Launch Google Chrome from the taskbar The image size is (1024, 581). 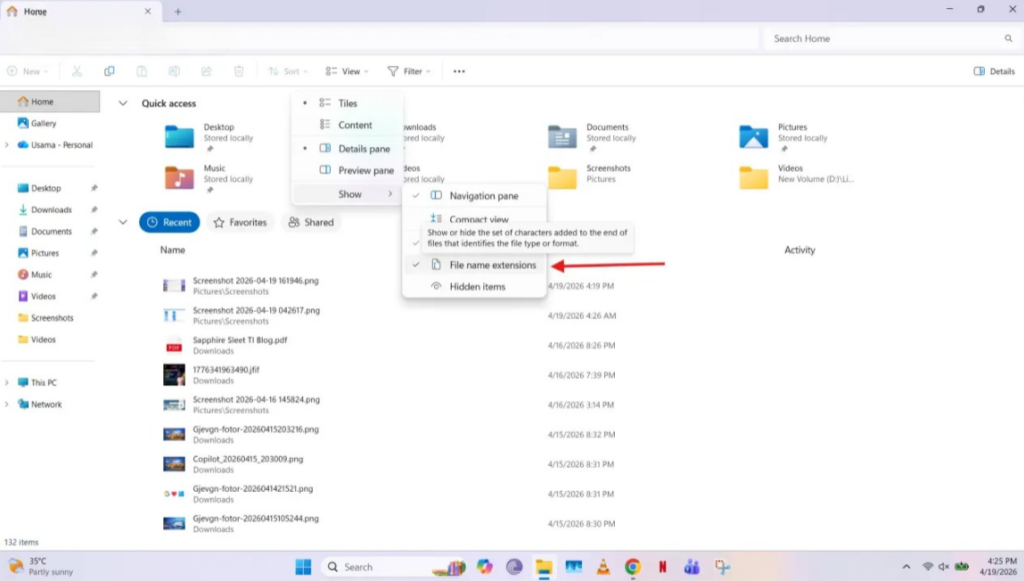point(632,567)
